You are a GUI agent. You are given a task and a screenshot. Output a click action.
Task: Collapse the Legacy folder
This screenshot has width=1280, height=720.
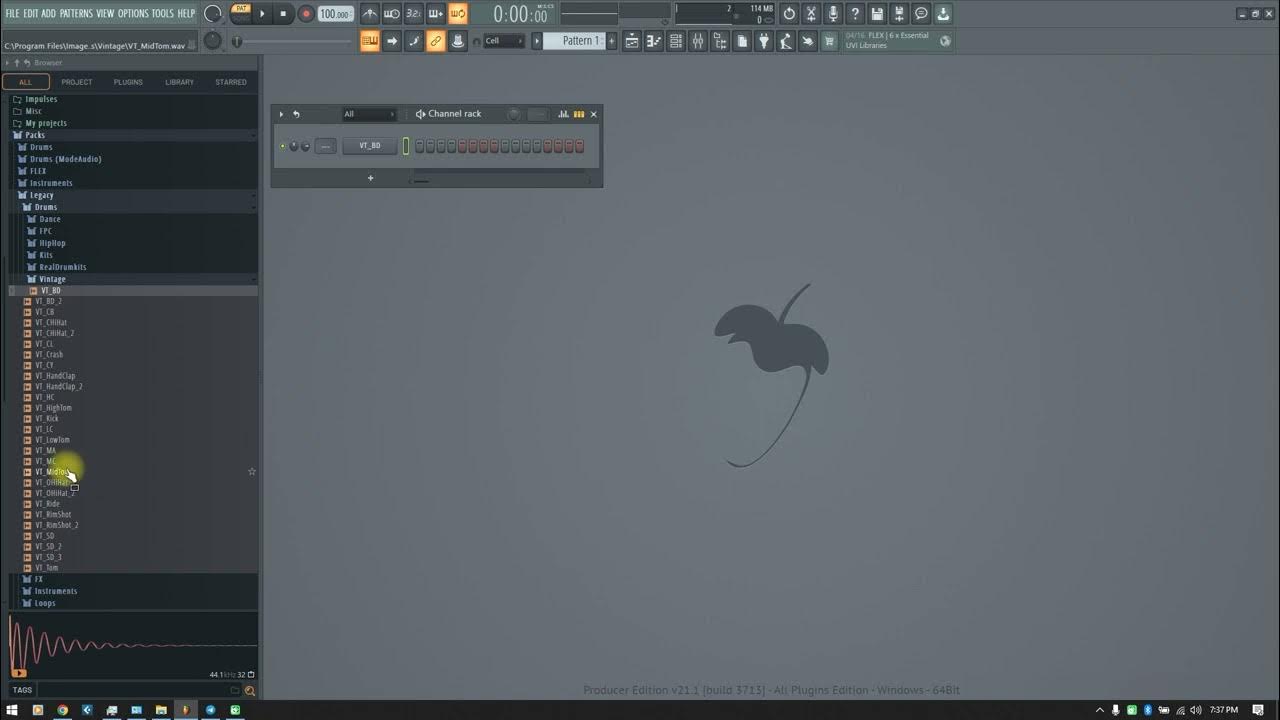[41, 195]
